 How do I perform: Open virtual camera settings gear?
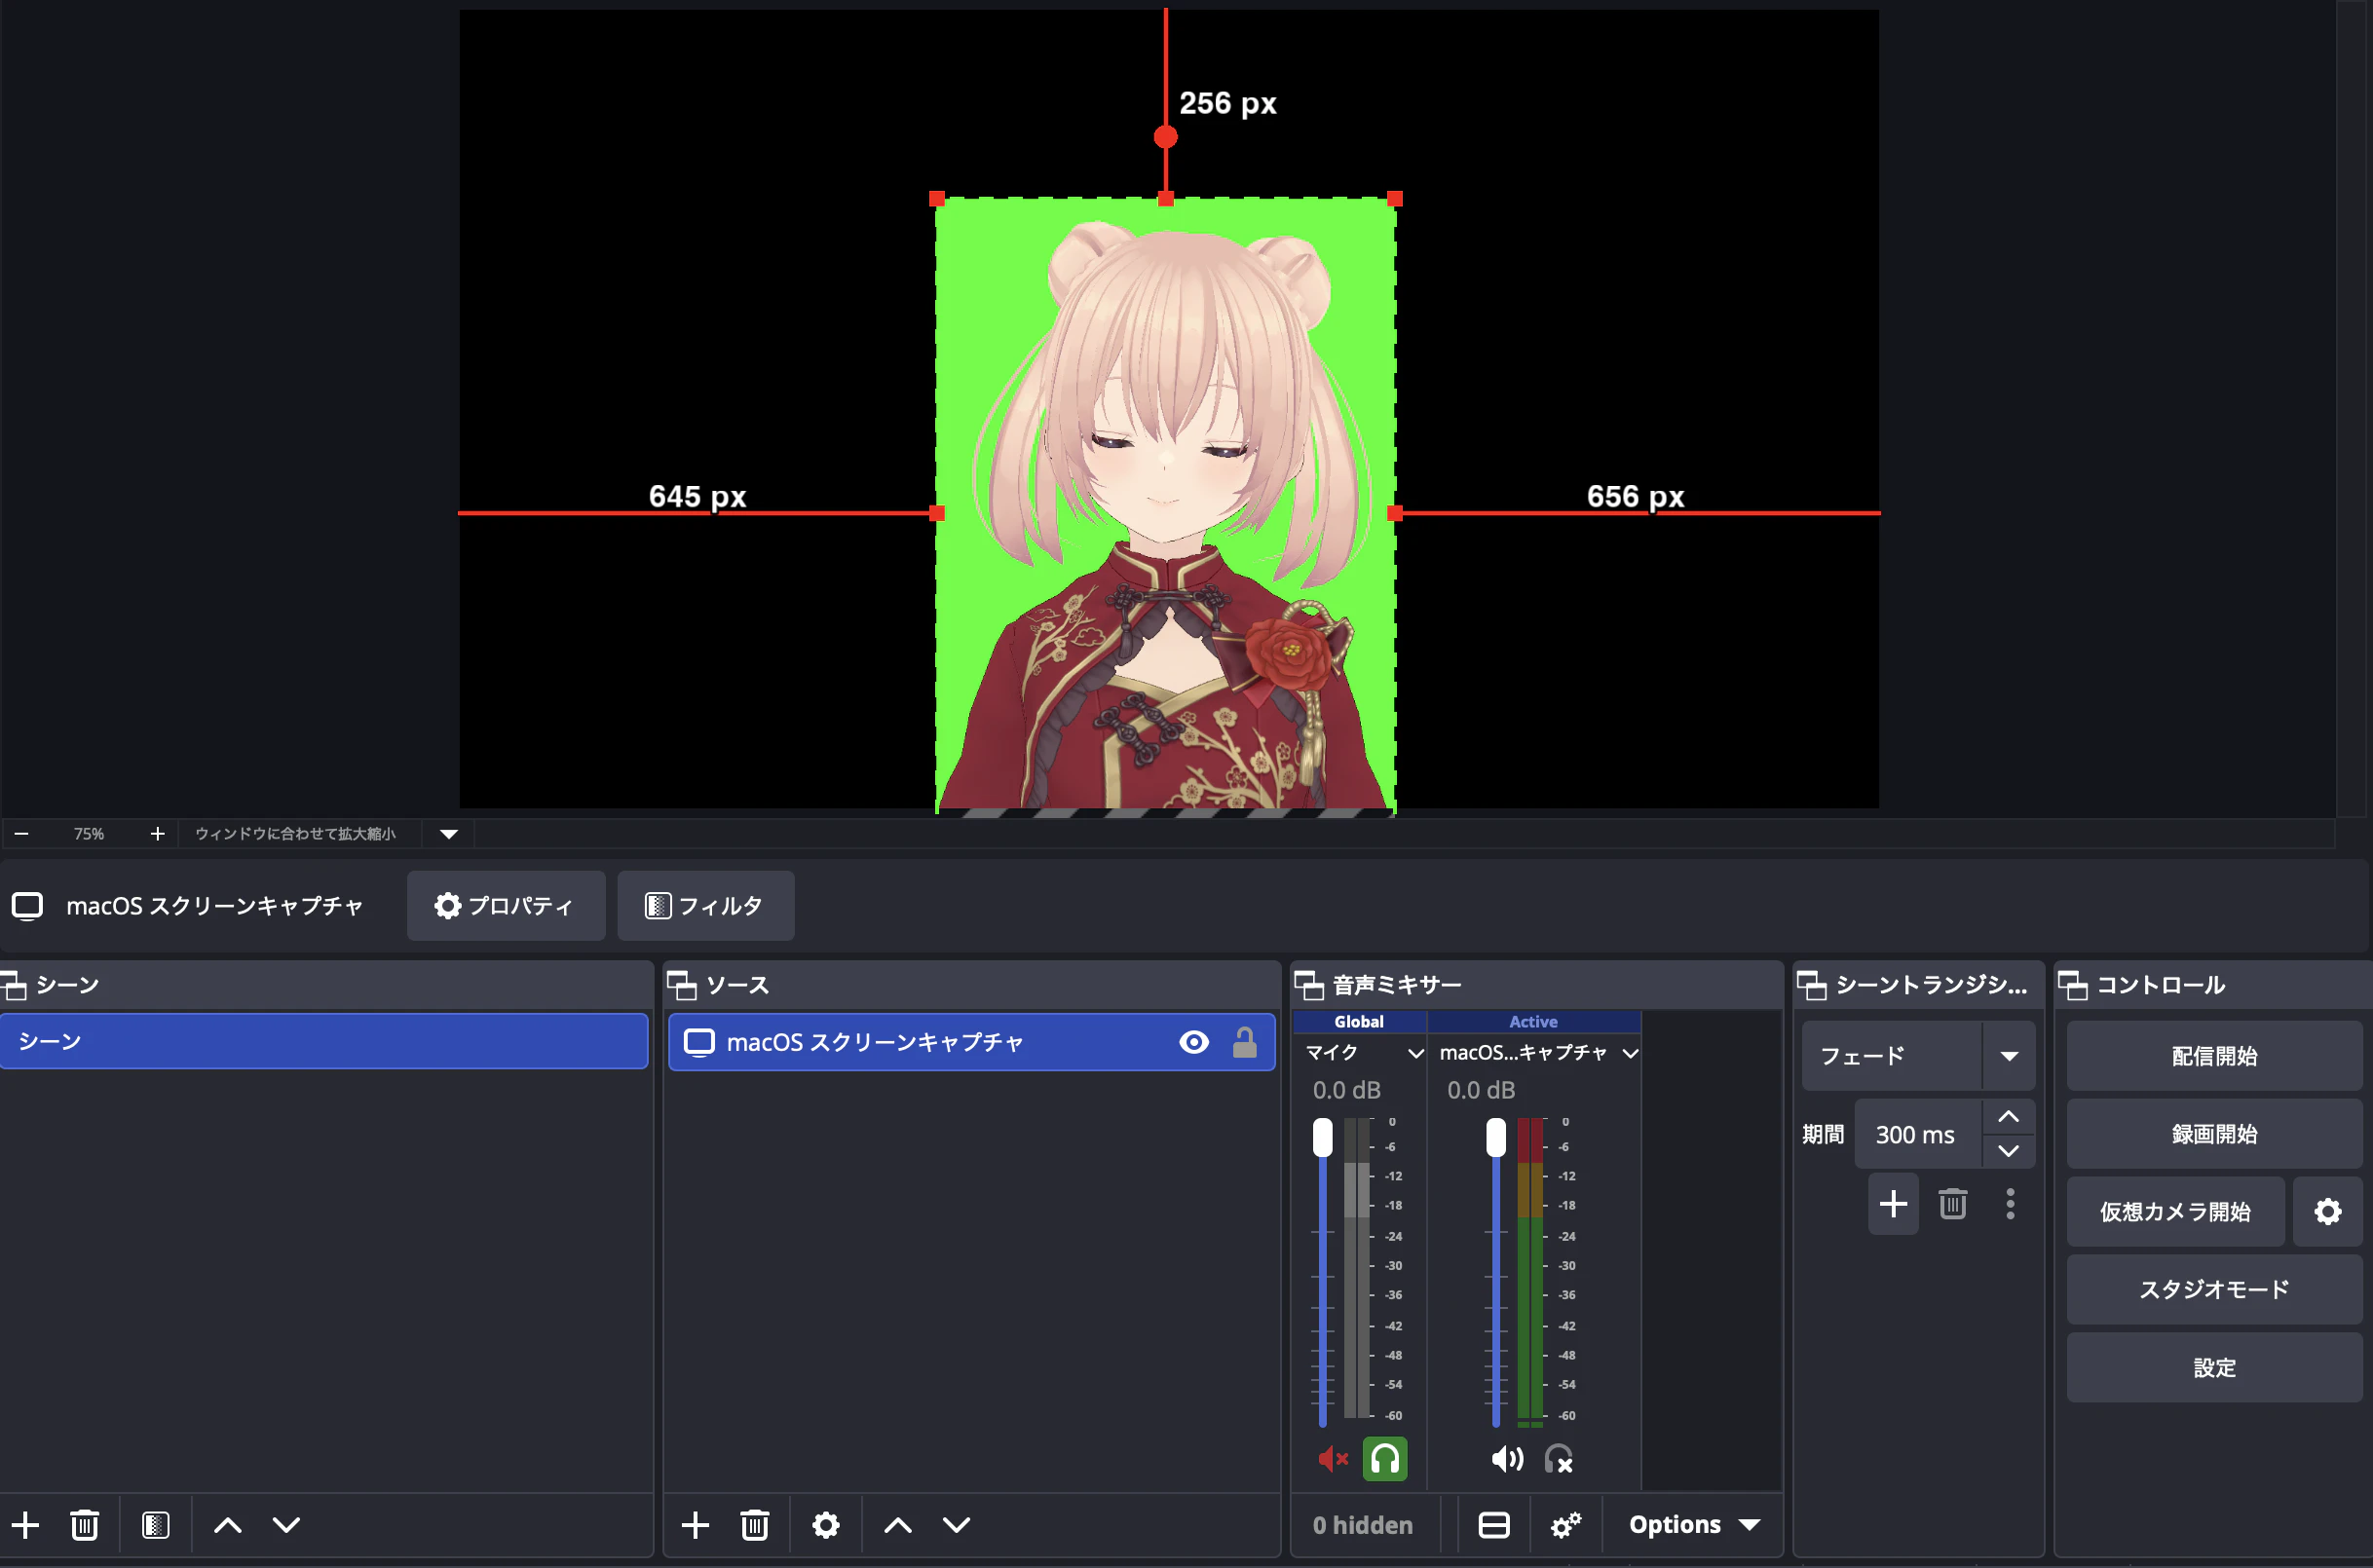[x=2328, y=1212]
